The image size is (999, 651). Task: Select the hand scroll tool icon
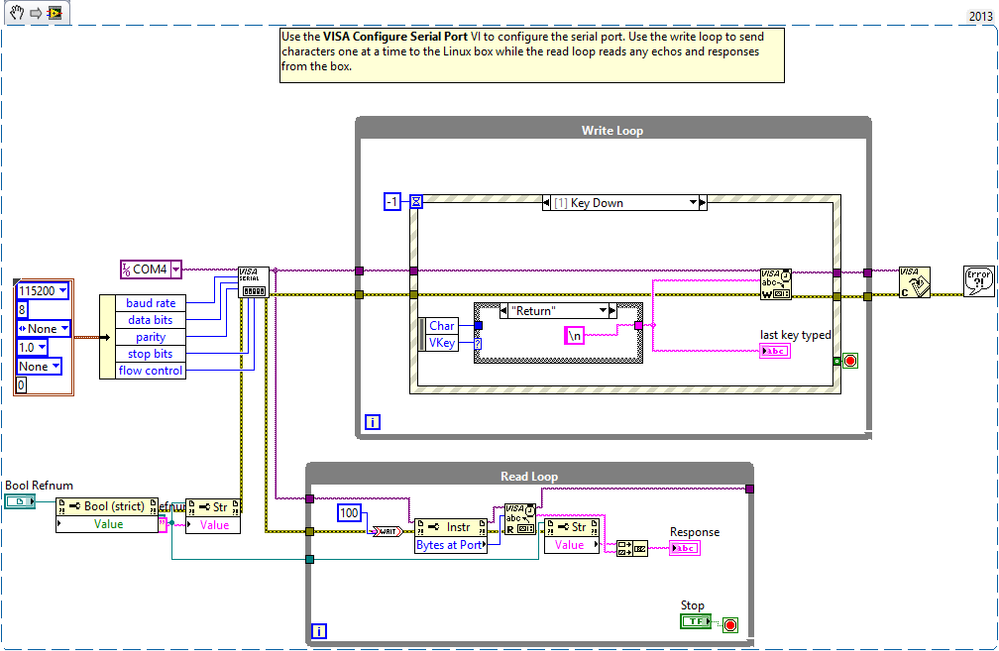(17, 11)
